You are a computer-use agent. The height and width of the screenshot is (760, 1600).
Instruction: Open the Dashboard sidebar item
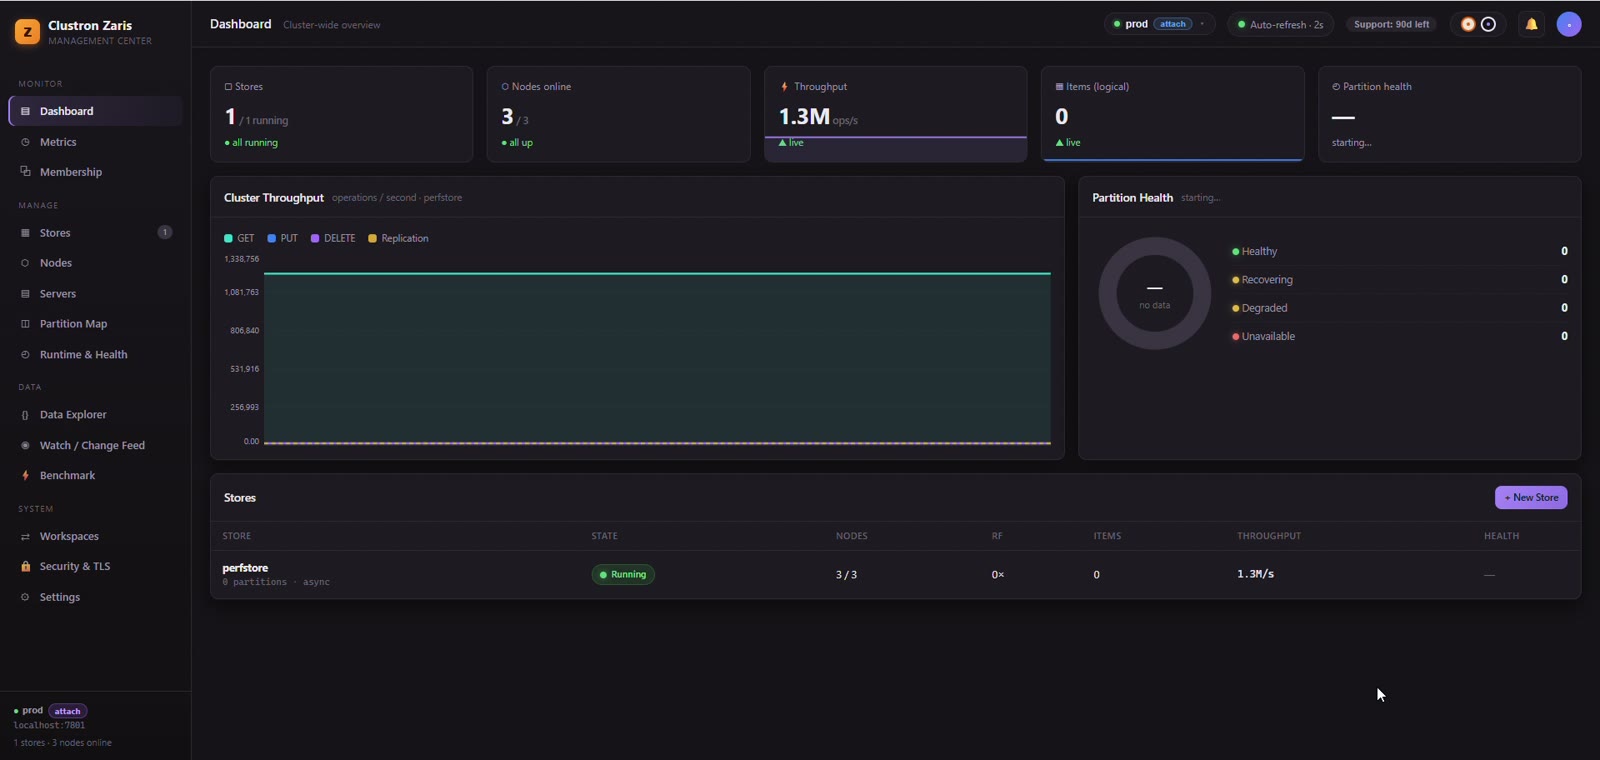click(x=95, y=111)
